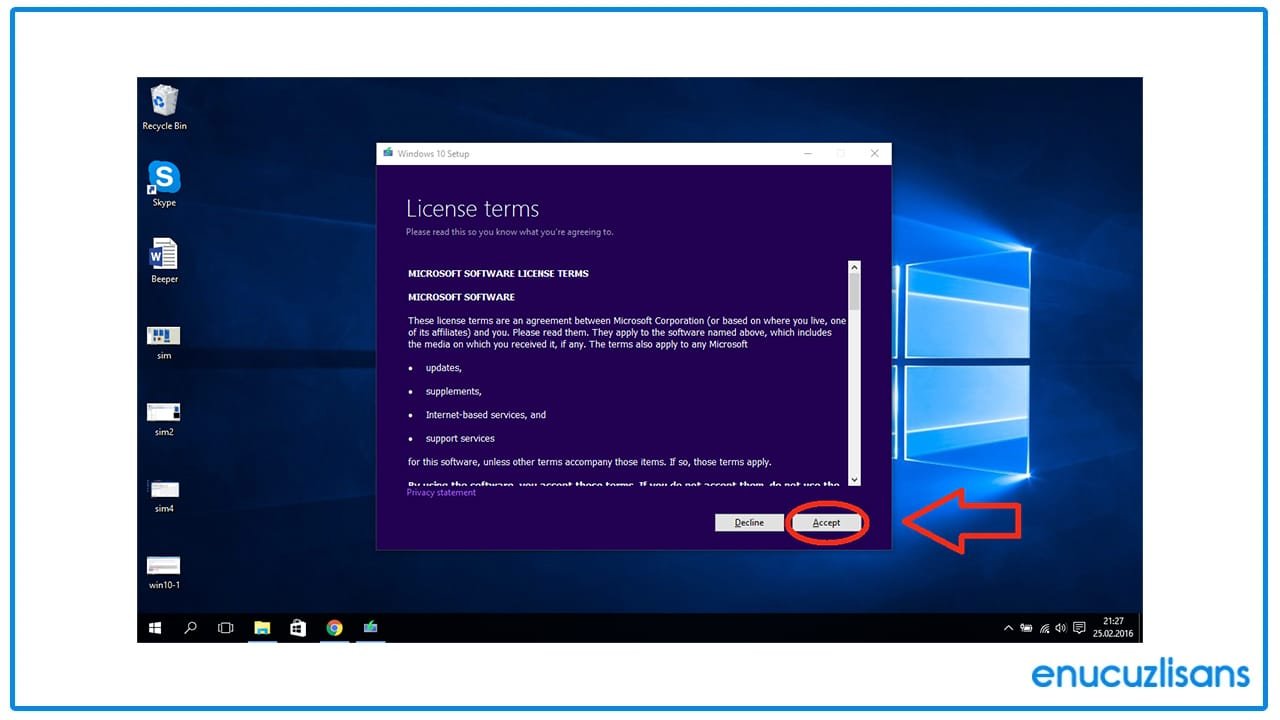1280x720 pixels.
Task: Open the volume speaker tray icon
Action: tap(1061, 628)
